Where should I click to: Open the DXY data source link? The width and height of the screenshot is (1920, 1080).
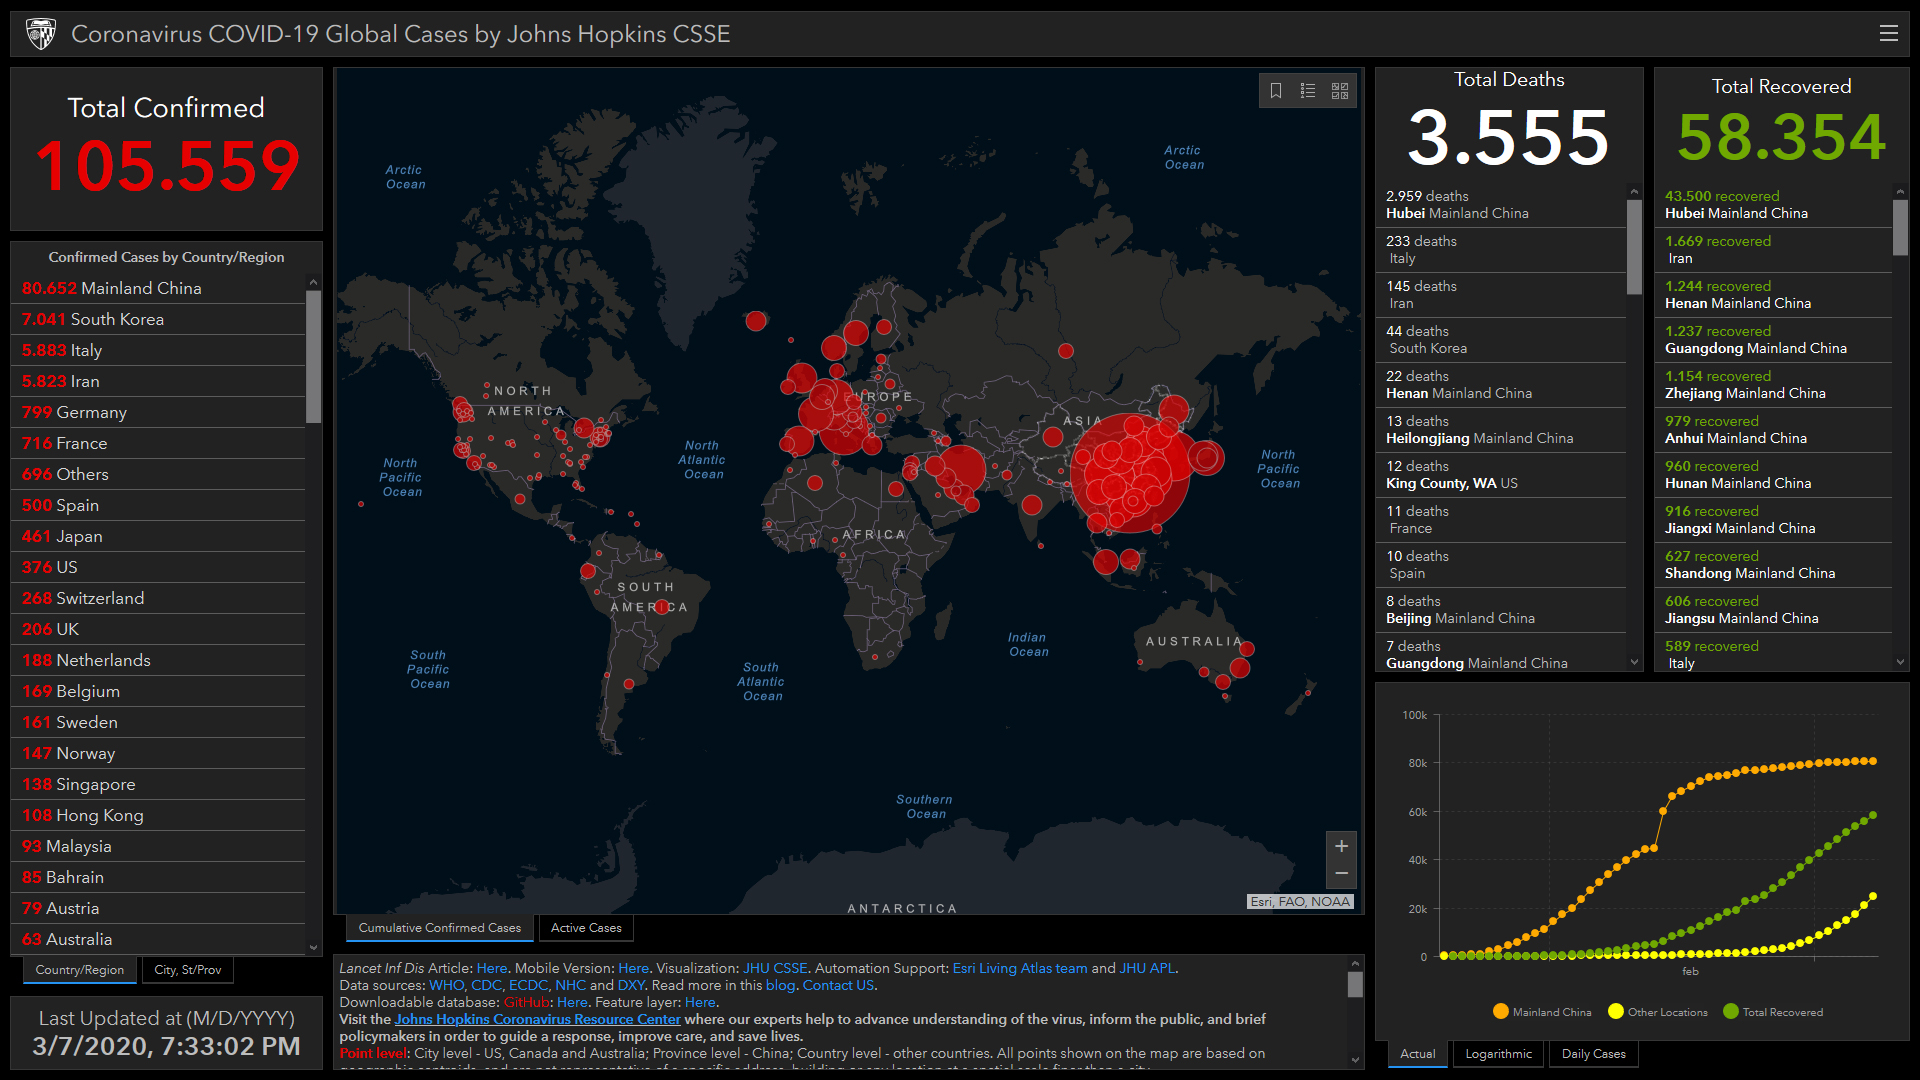click(x=631, y=985)
